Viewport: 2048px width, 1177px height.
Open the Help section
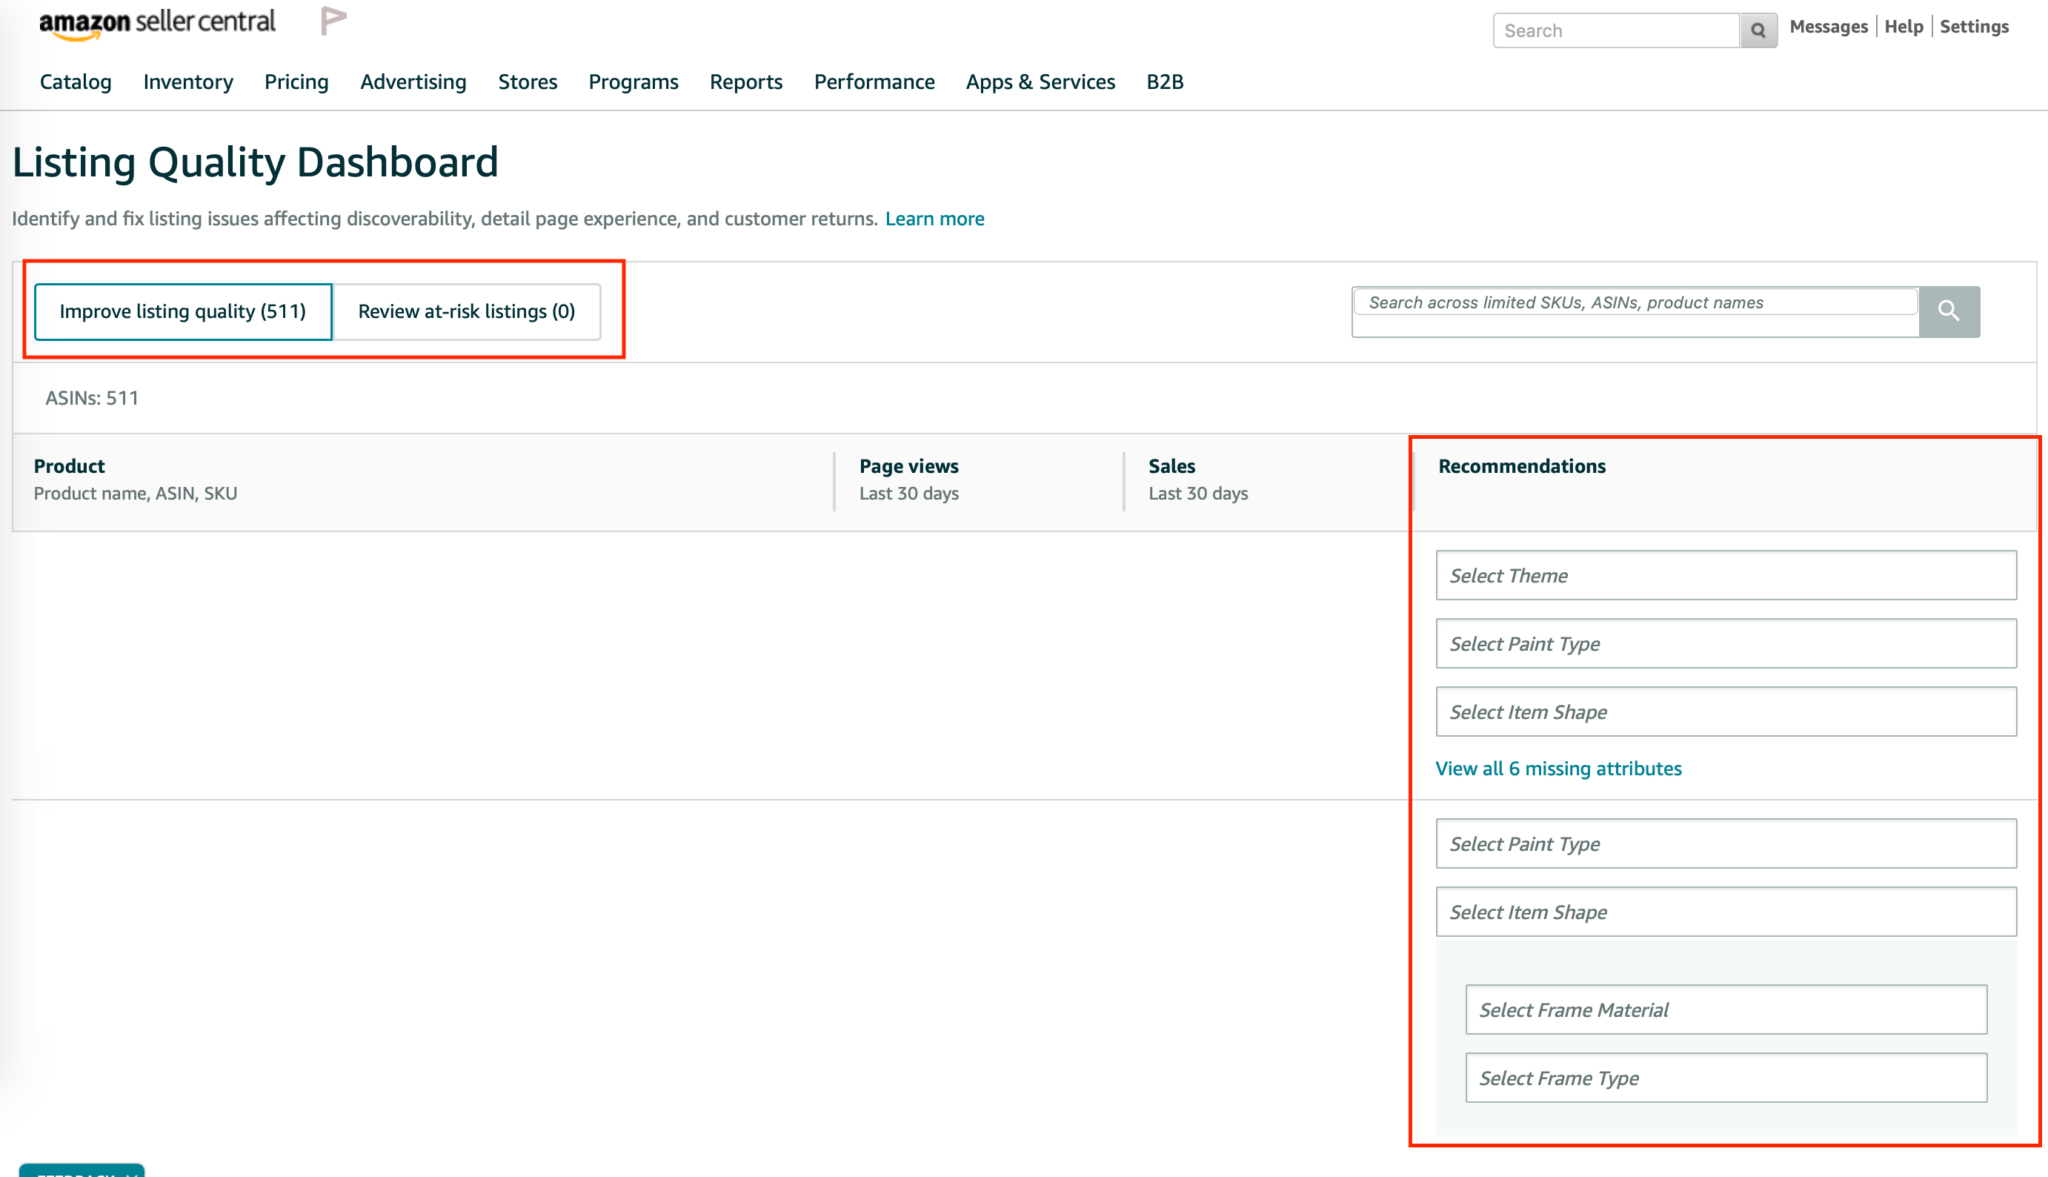click(x=1903, y=26)
